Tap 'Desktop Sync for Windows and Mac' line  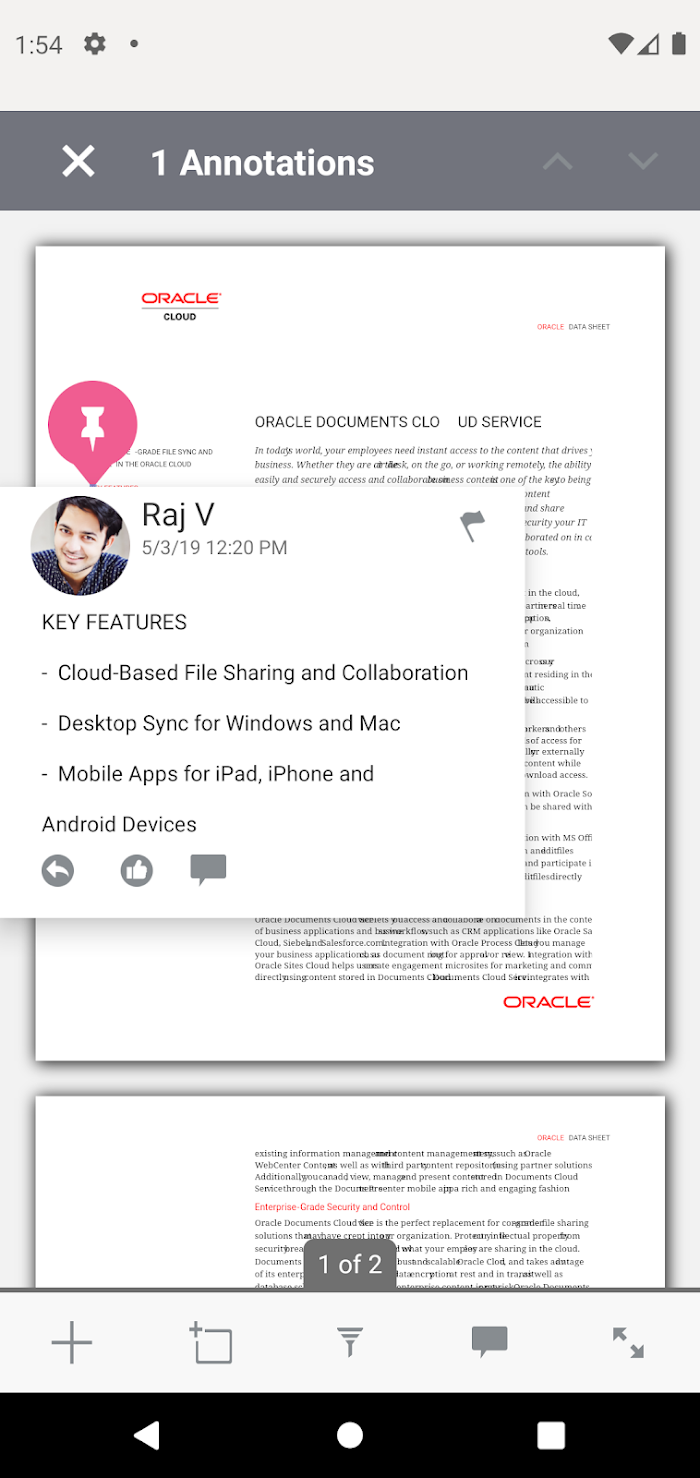coord(229,723)
